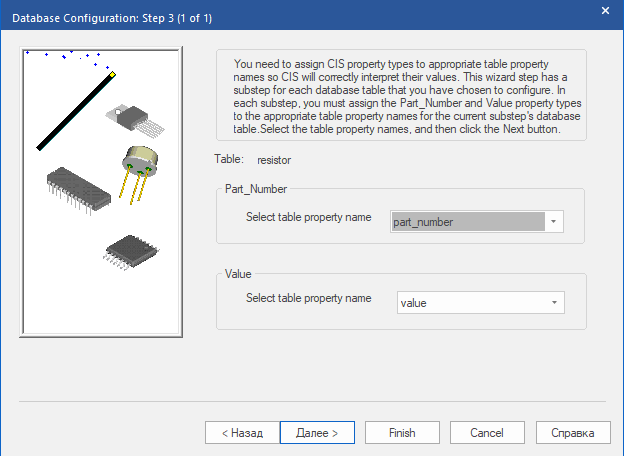Open help via the Справка button
This screenshot has width=624, height=456.
click(x=573, y=432)
